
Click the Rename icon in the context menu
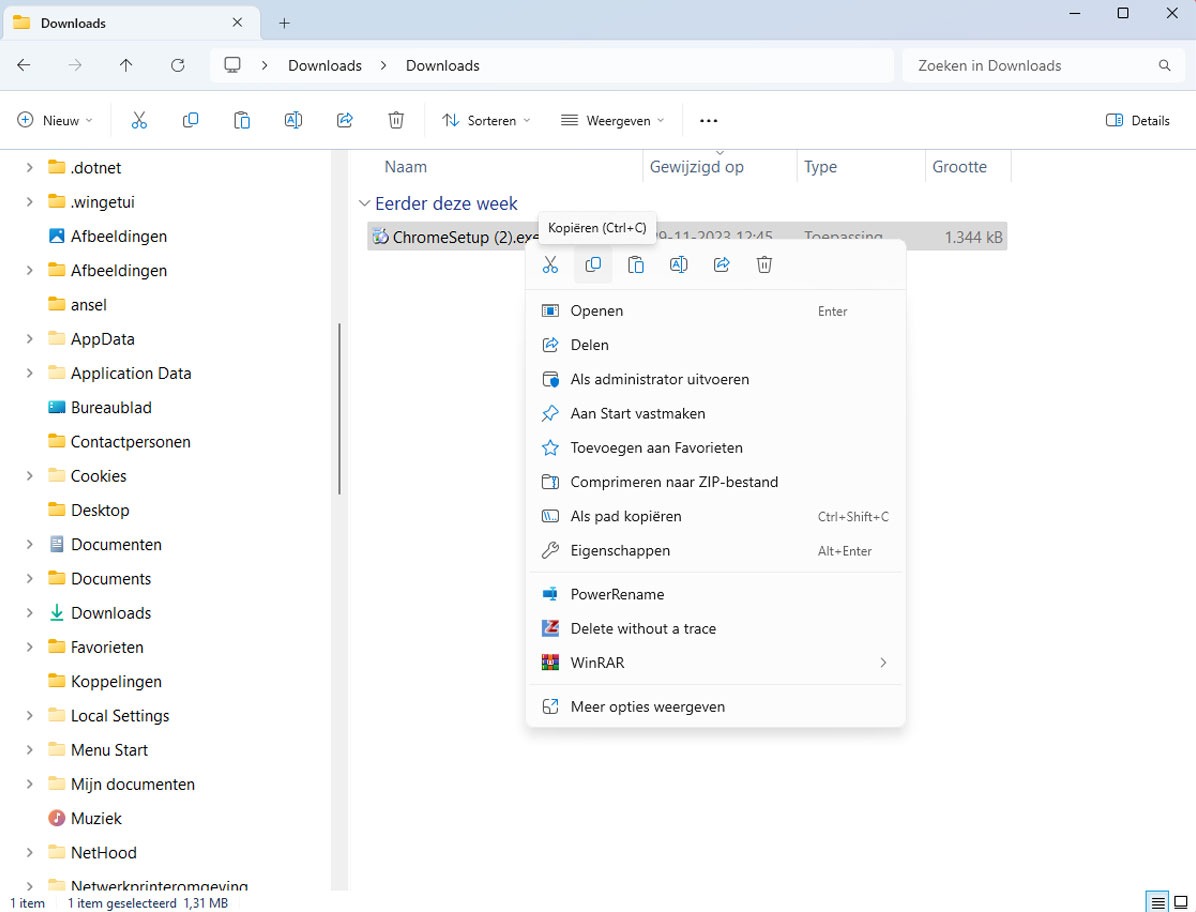click(x=678, y=265)
